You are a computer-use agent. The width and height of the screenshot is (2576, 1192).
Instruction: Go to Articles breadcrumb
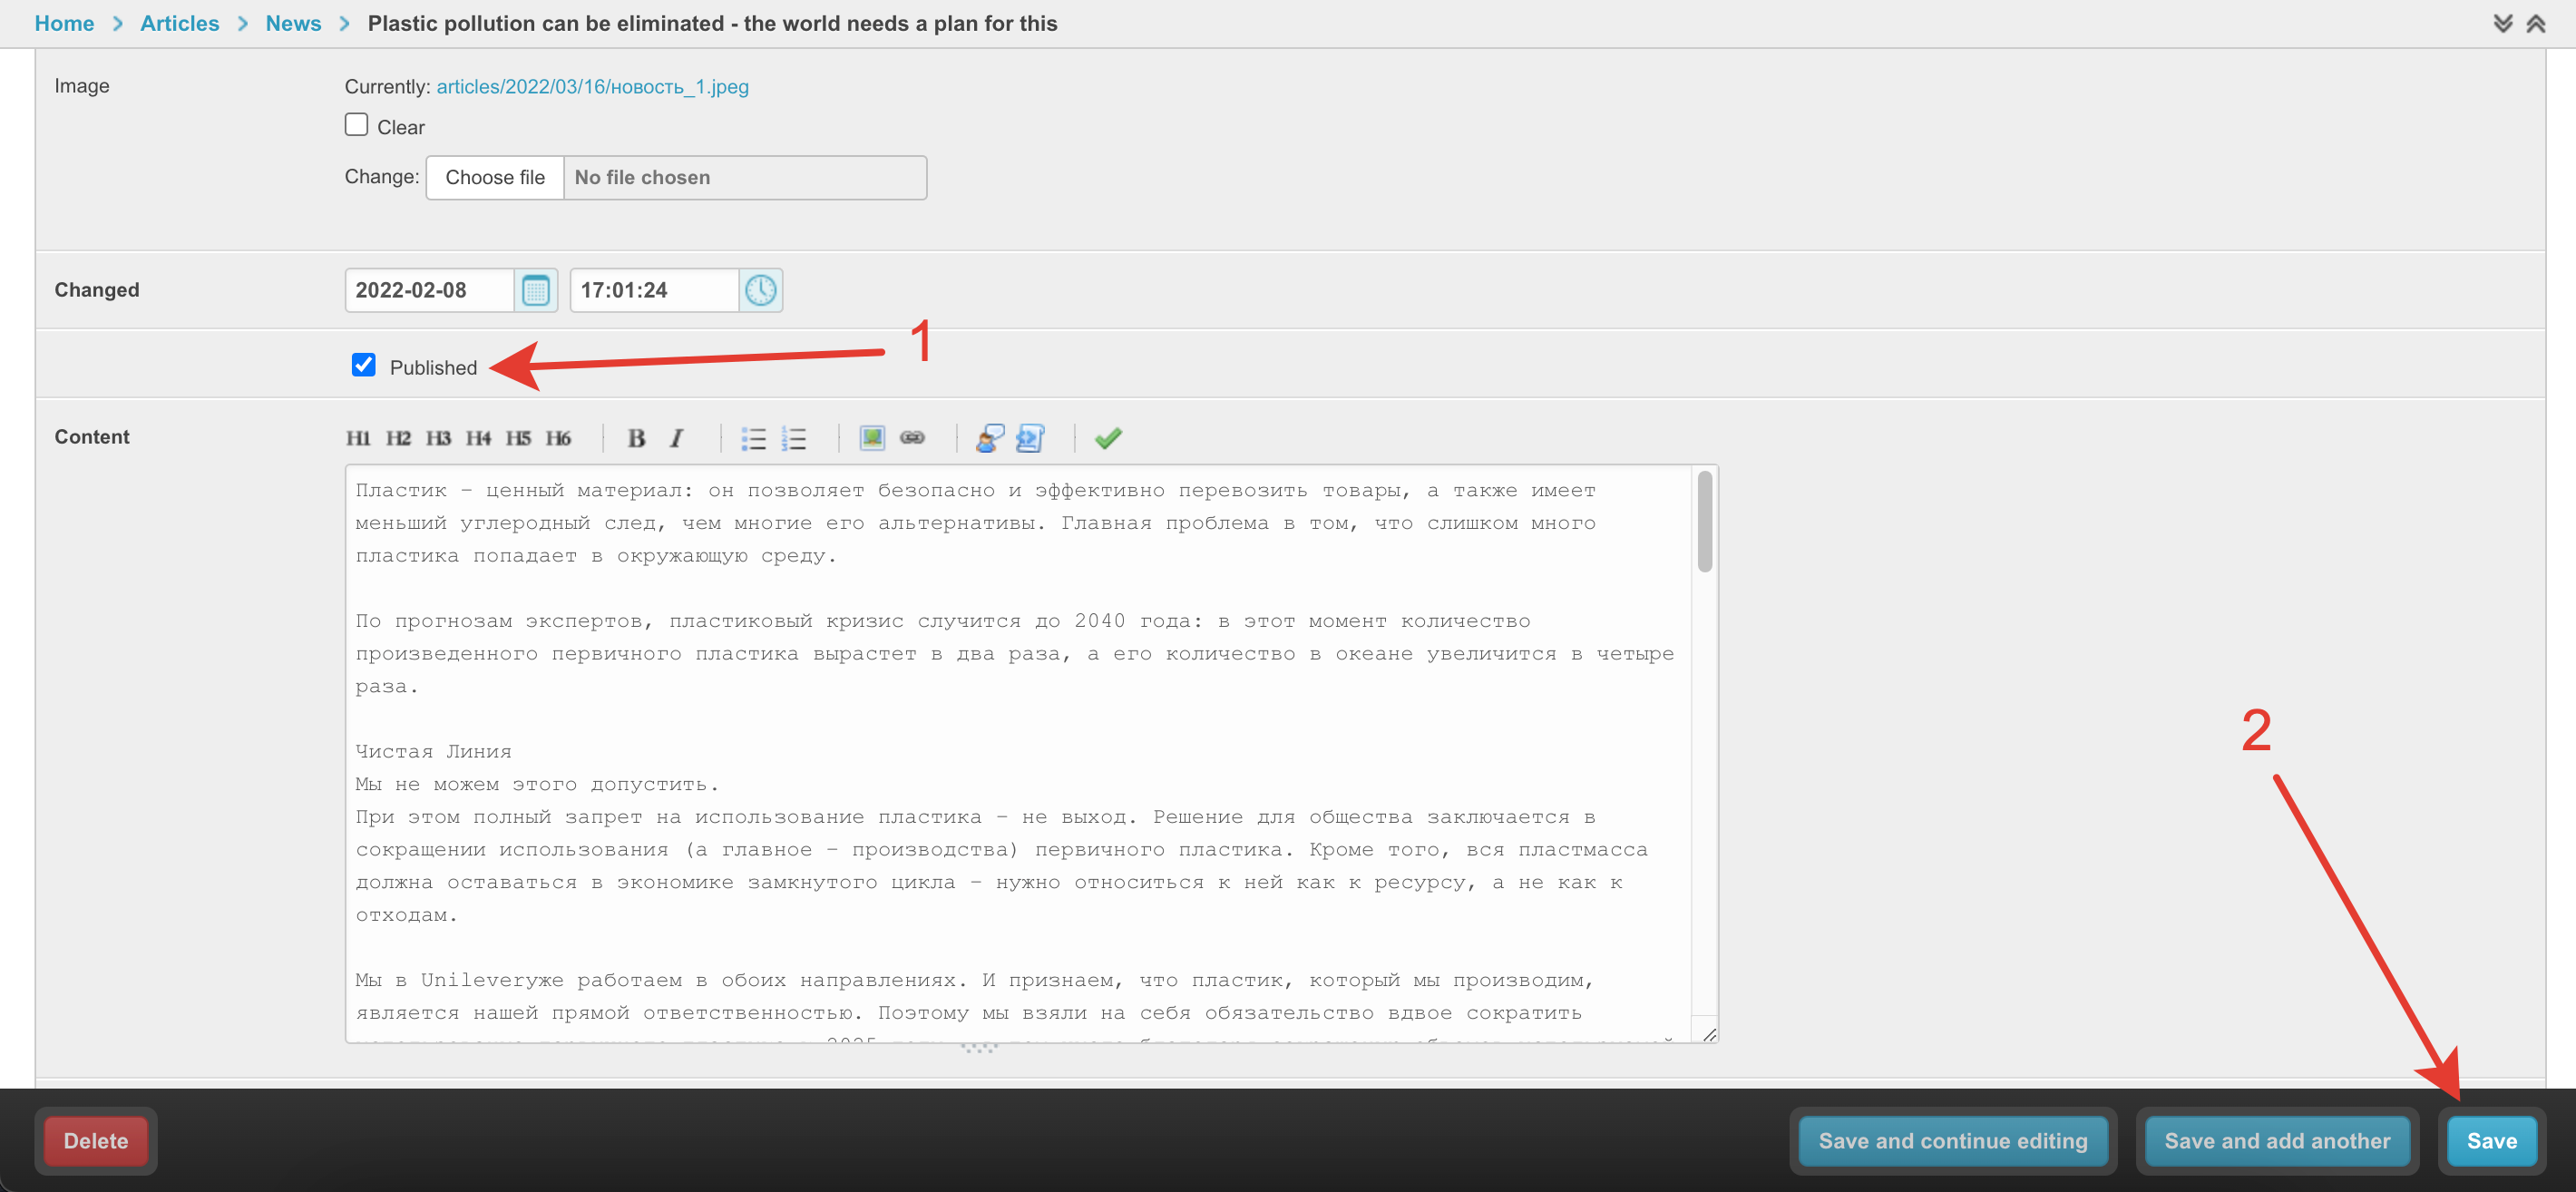click(x=179, y=23)
